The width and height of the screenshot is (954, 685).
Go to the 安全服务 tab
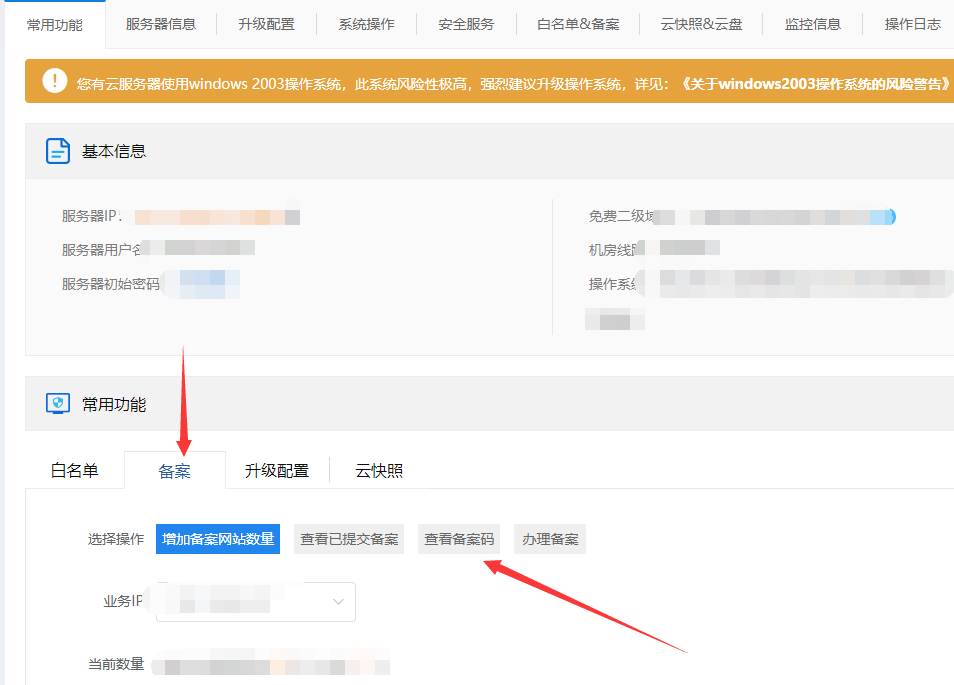466,24
